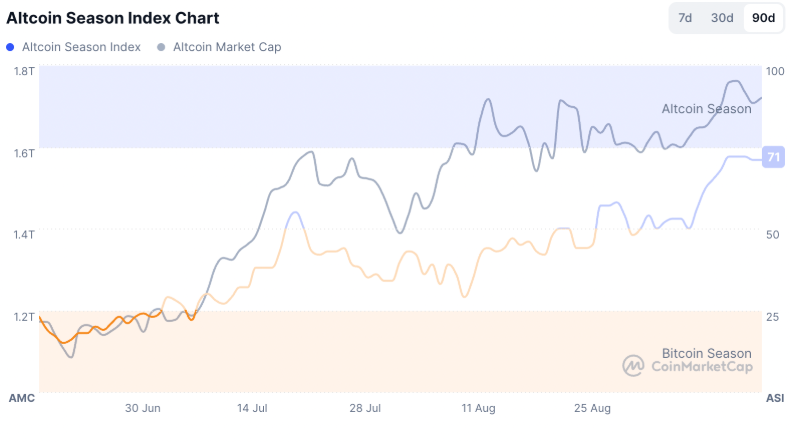Click the 11 Aug date on the axis
The height and width of the screenshot is (442, 791).
479,408
